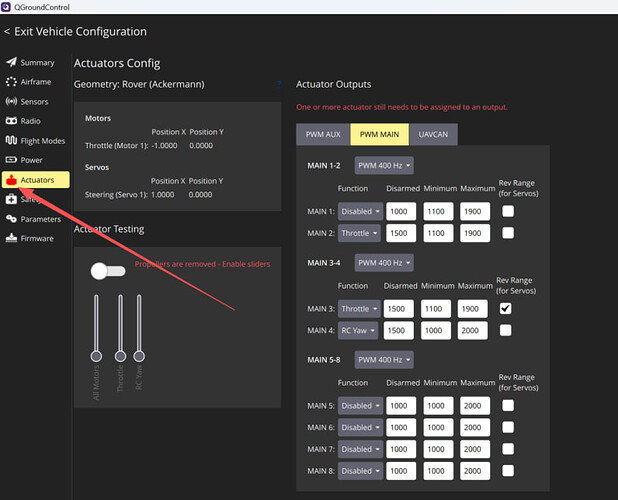The image size is (618, 500).
Task: Click the Power battery icon
Action: click(11, 160)
